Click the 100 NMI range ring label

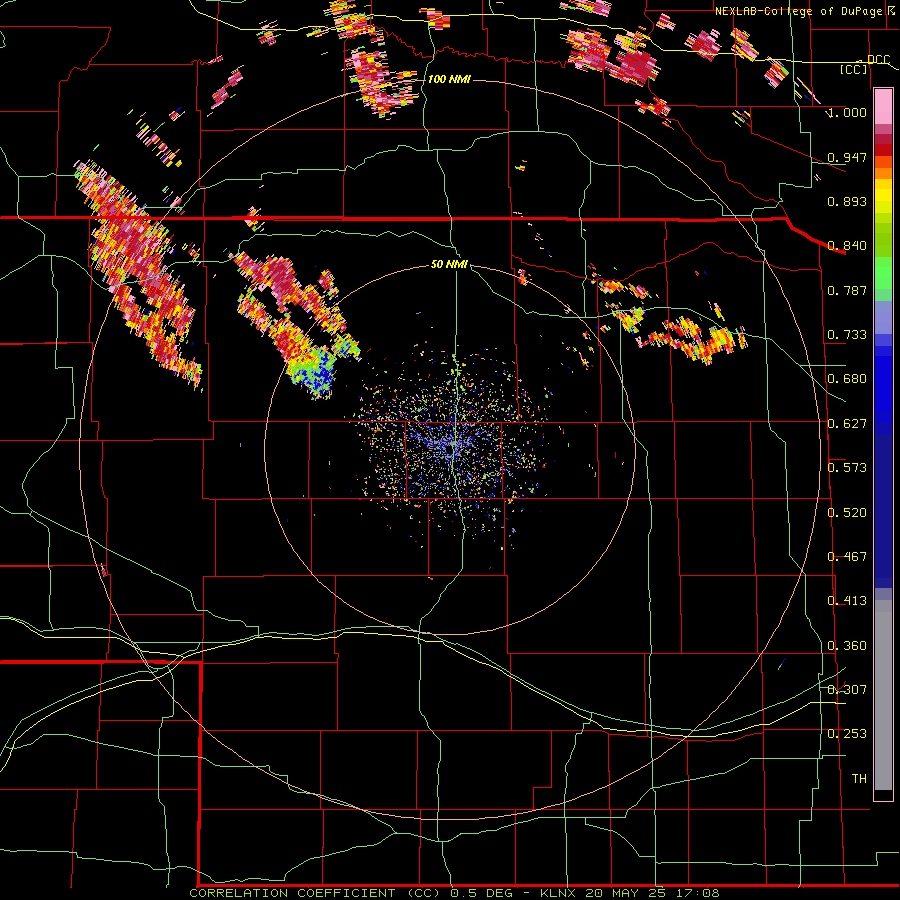pyautogui.click(x=449, y=79)
